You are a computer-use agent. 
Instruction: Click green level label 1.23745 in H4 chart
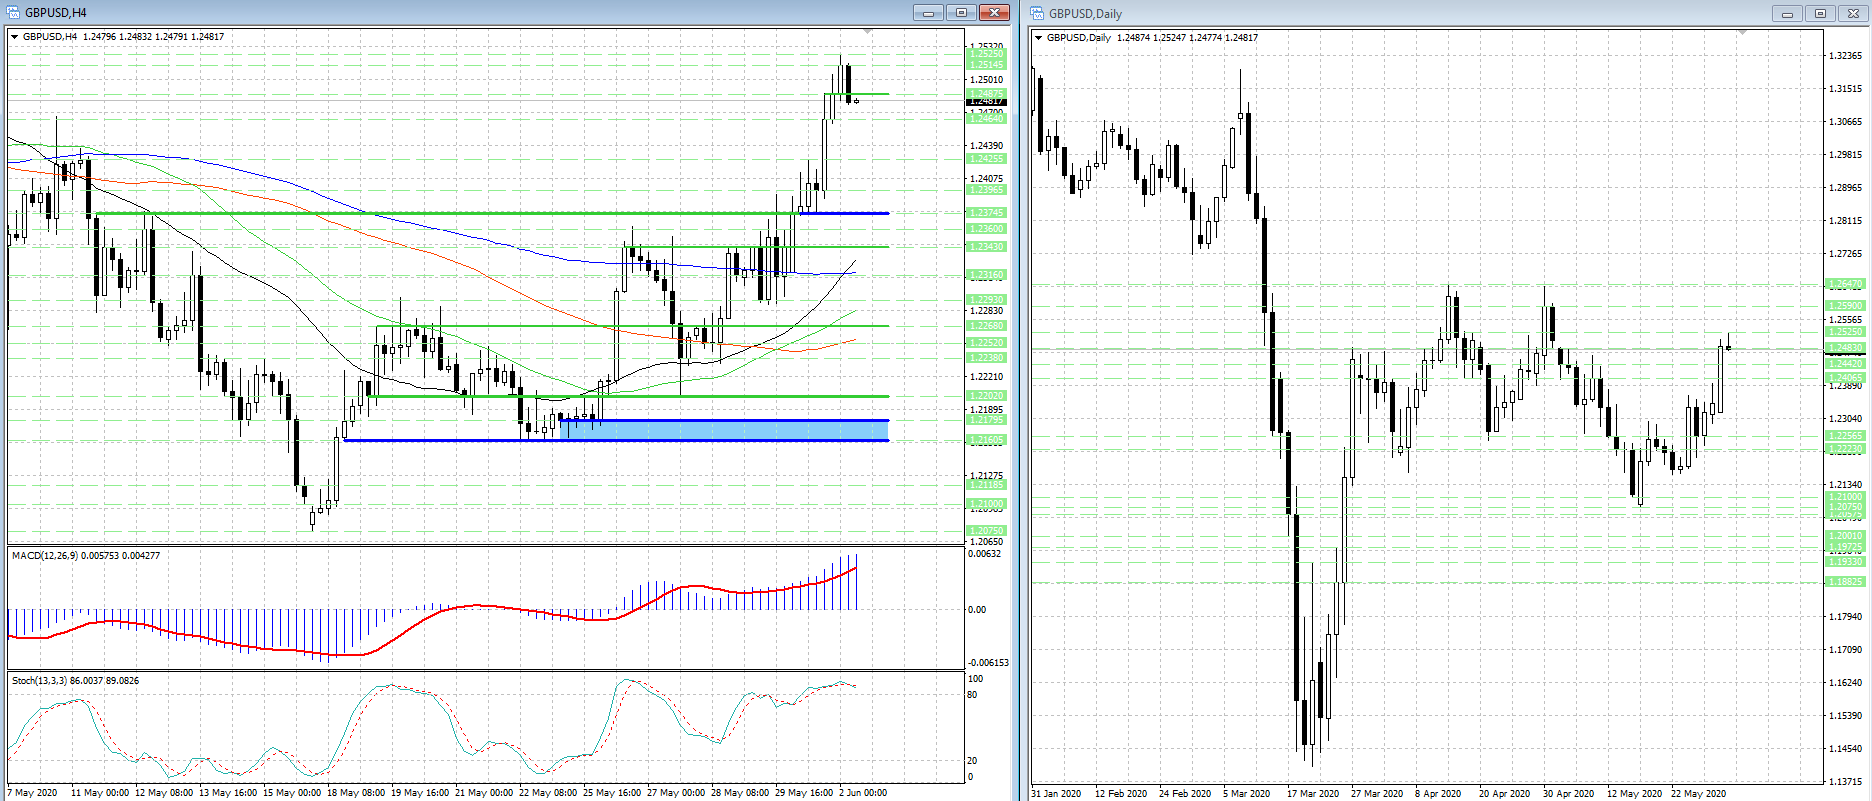(986, 212)
